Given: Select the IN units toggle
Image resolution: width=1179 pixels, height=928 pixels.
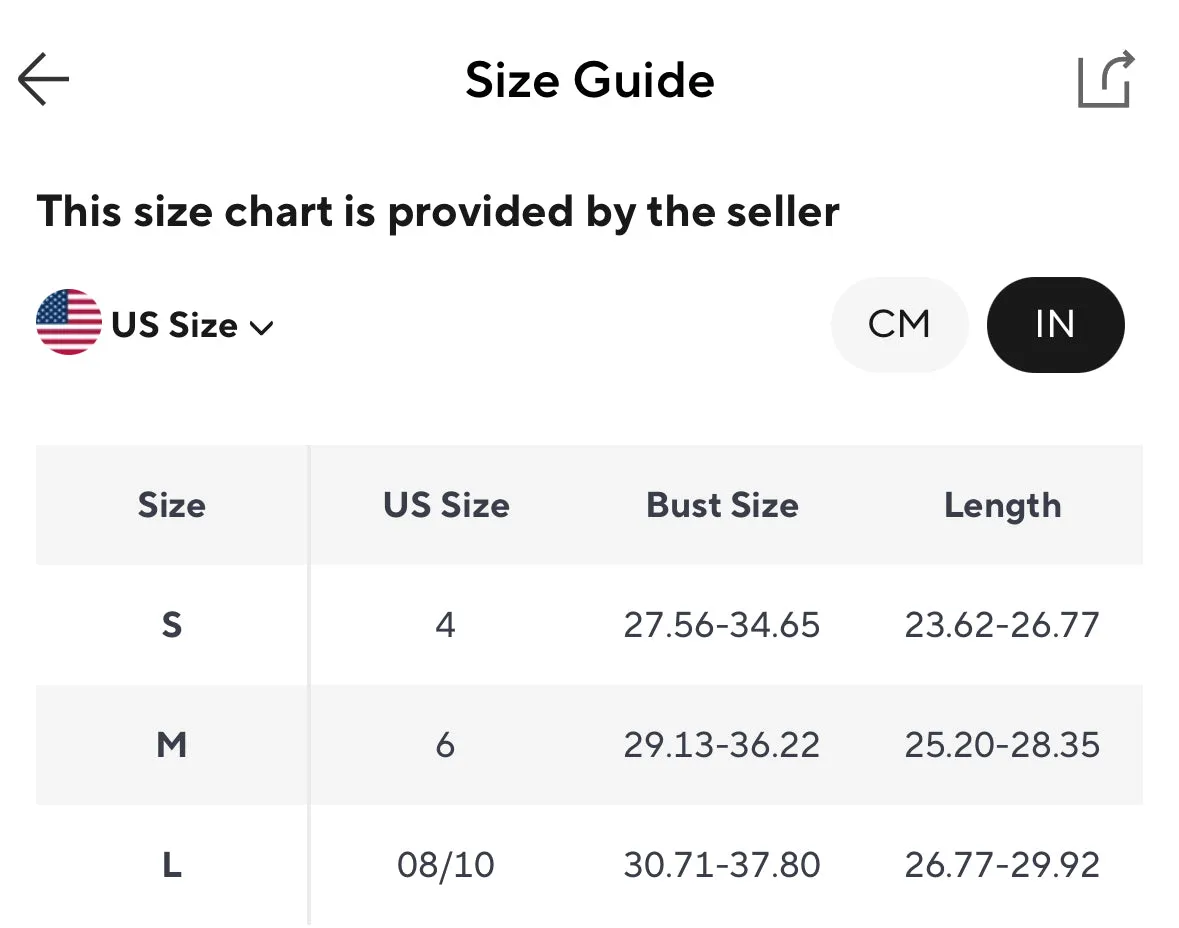Looking at the screenshot, I should [x=1055, y=324].
